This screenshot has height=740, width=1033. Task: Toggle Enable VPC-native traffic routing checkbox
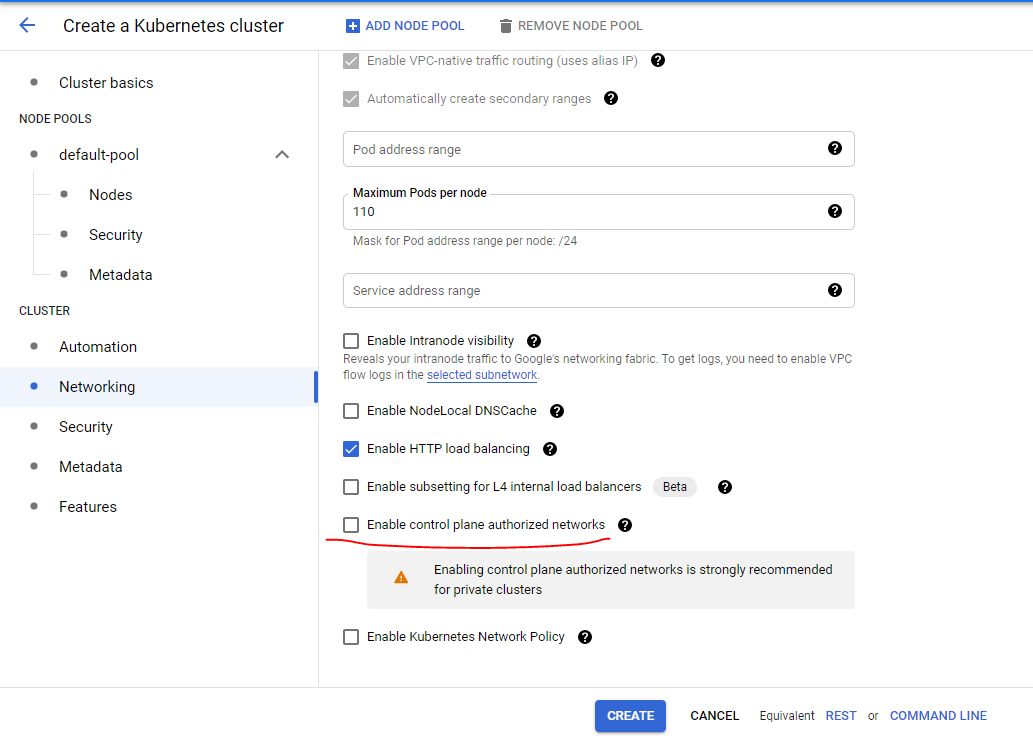[x=351, y=61]
